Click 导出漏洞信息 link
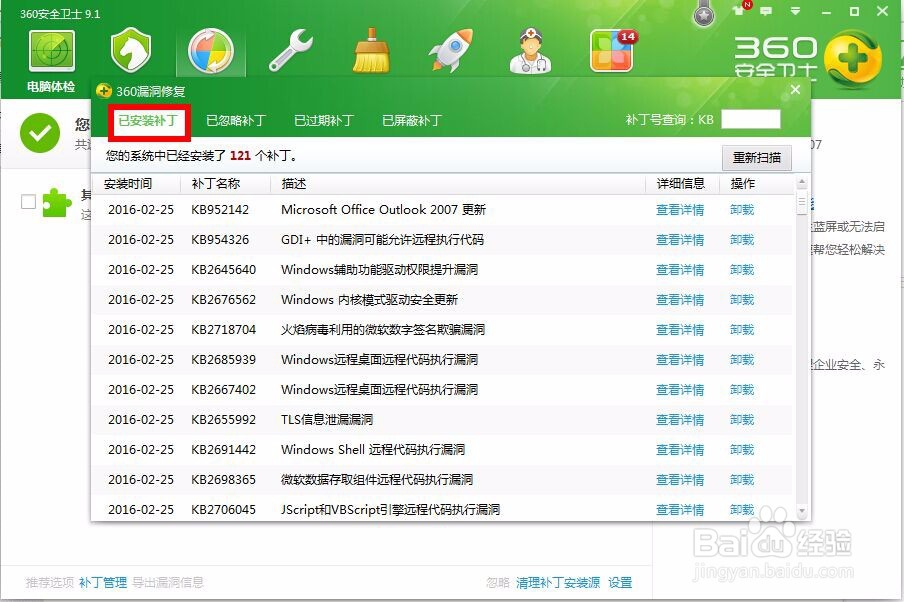 point(168,582)
